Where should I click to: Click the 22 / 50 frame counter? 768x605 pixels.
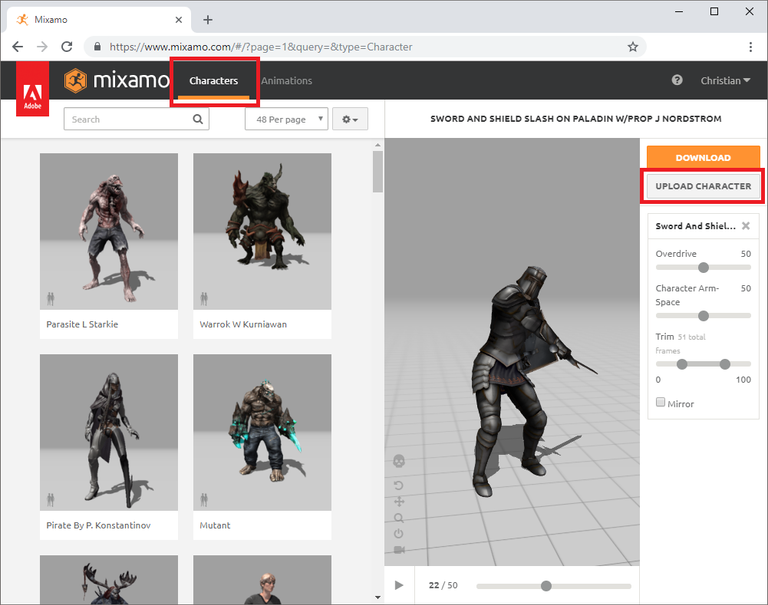coord(443,585)
